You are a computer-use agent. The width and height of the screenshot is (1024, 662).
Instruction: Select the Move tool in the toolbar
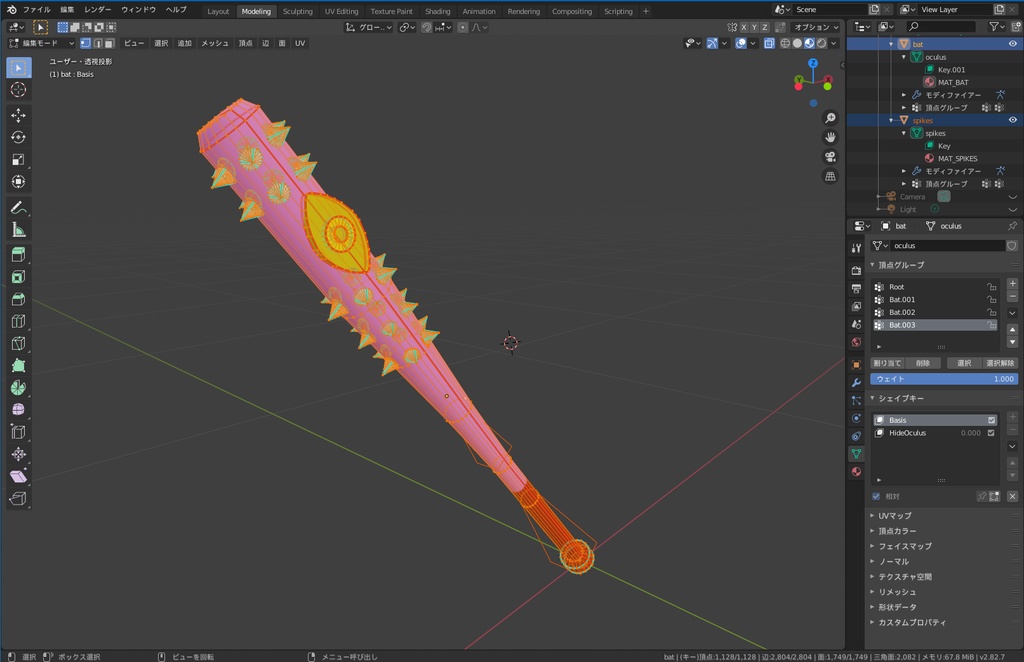[18, 115]
